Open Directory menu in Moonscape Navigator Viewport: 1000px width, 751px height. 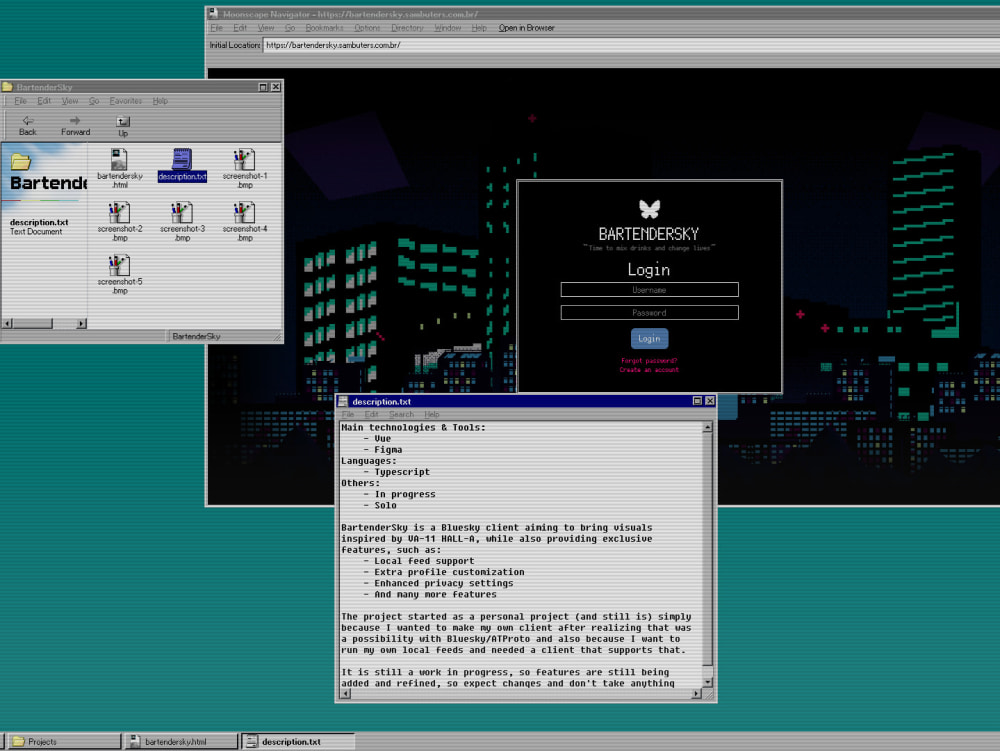[x=407, y=28]
